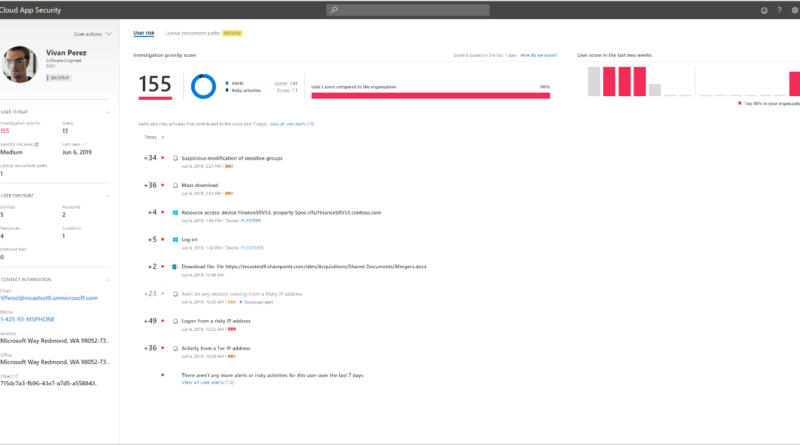Open the Mass download alert
This screenshot has height=445, width=800.
(x=199, y=185)
